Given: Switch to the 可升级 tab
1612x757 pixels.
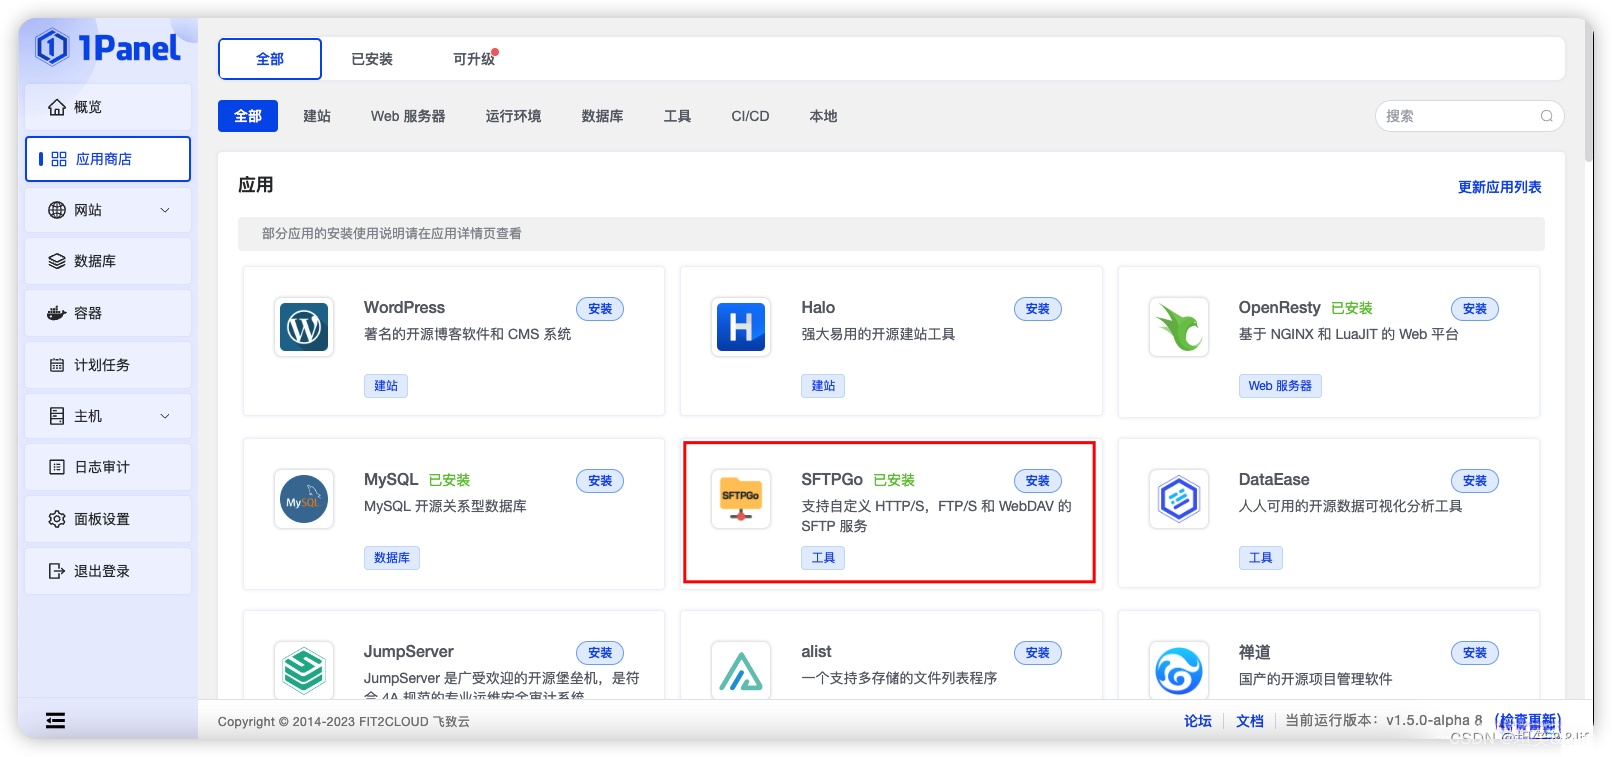Looking at the screenshot, I should (474, 59).
